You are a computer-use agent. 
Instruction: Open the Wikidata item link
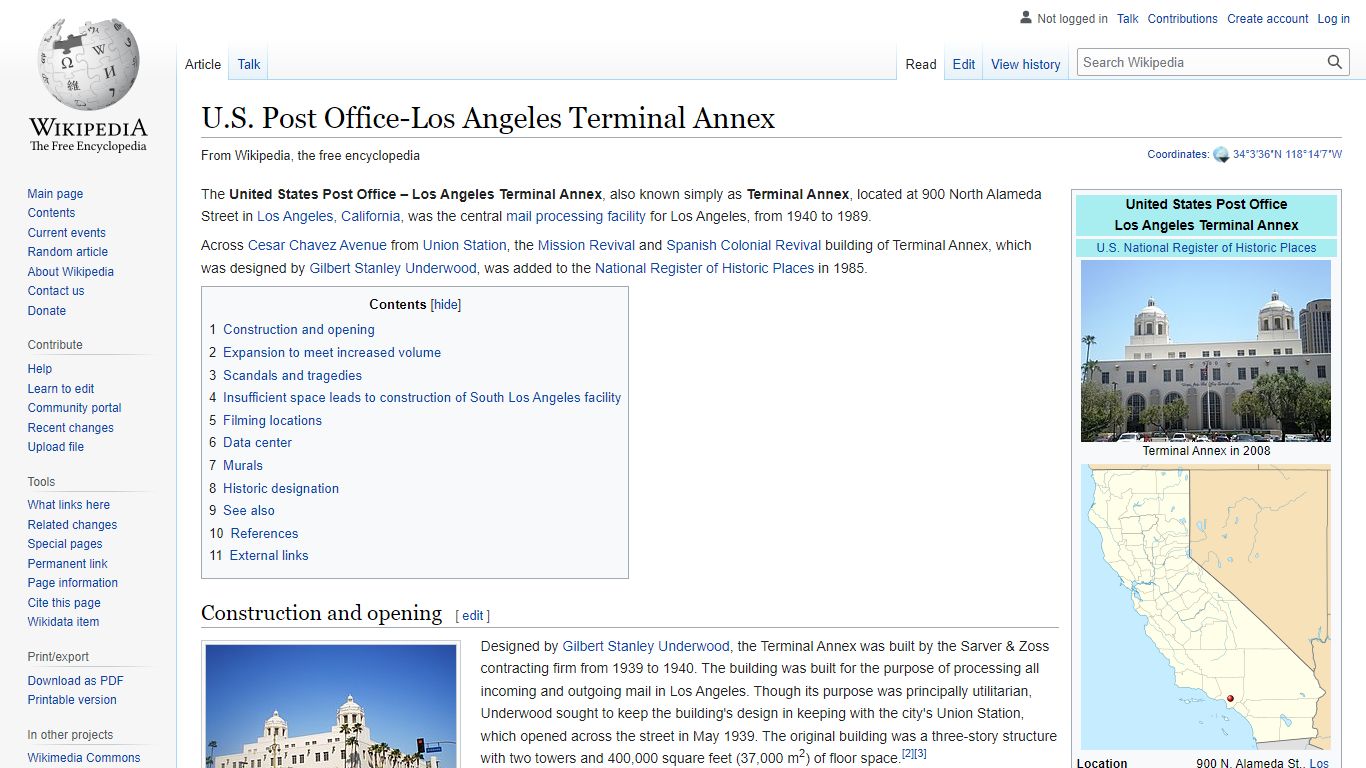click(x=63, y=622)
